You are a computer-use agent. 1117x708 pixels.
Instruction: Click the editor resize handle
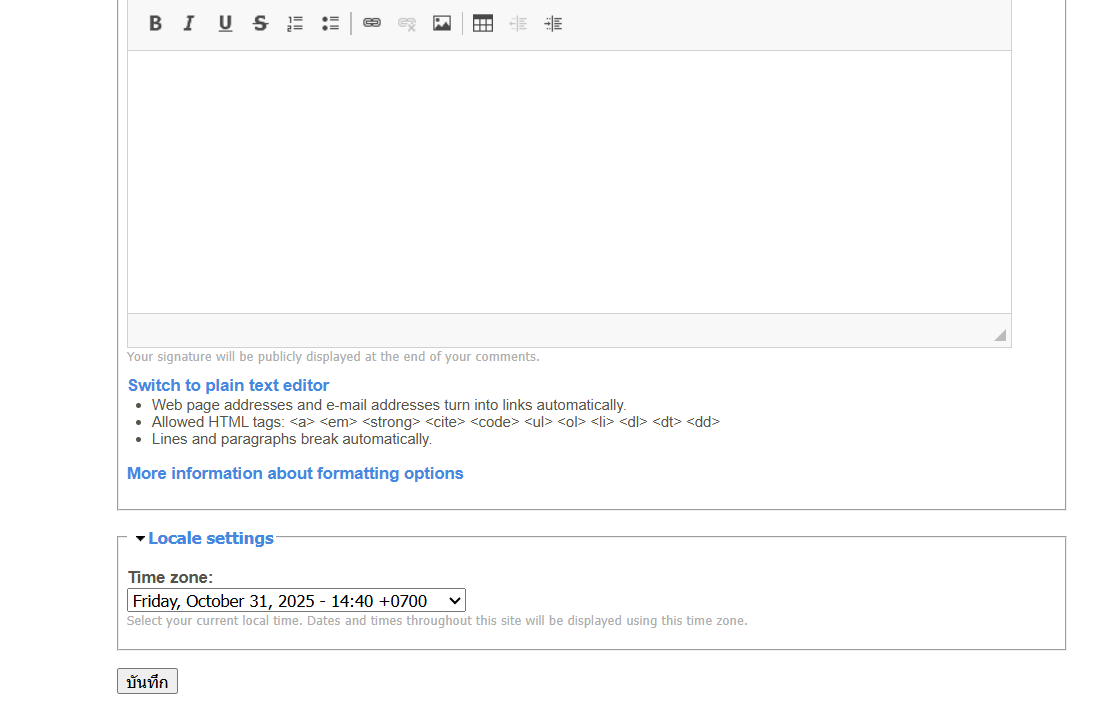[999, 335]
